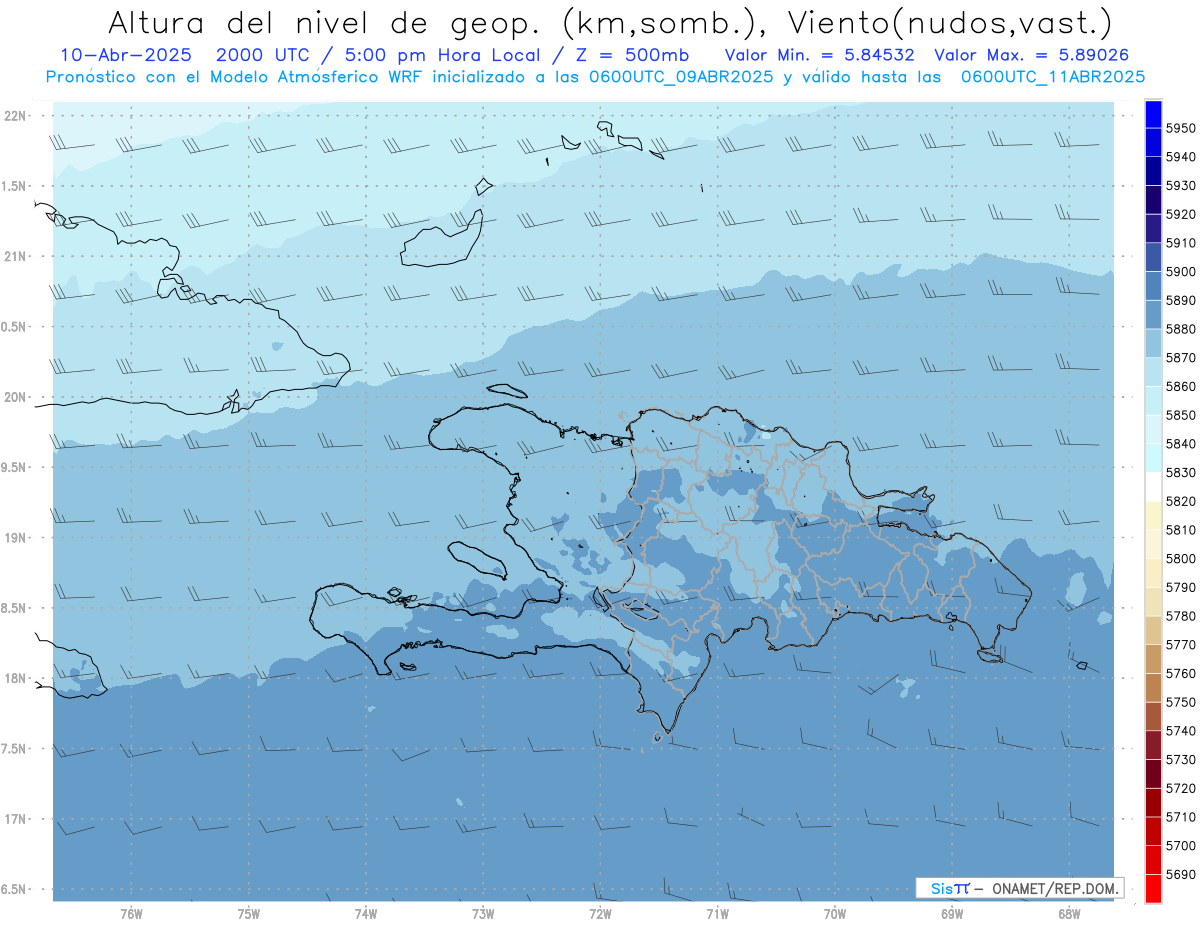This screenshot has width=1200, height=927.
Task: Click the '22N' latitude label
Action: point(14,116)
